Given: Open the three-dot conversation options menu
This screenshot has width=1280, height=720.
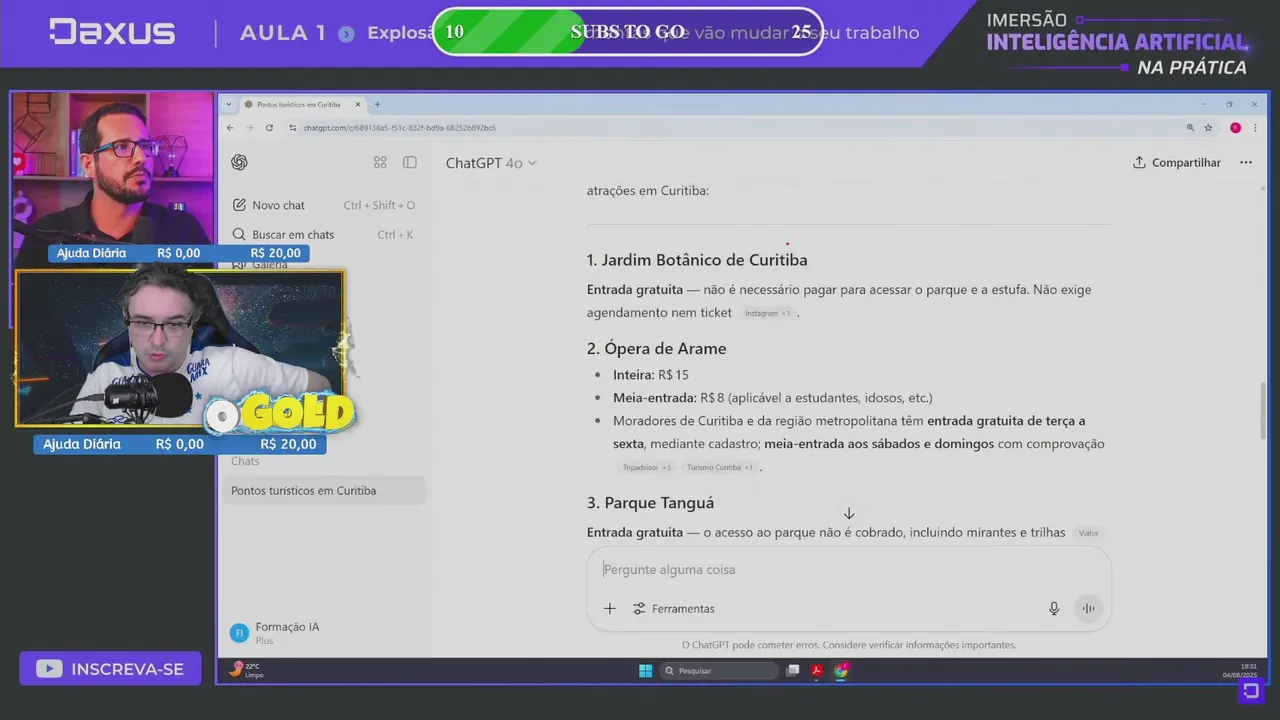Looking at the screenshot, I should 1245,162.
